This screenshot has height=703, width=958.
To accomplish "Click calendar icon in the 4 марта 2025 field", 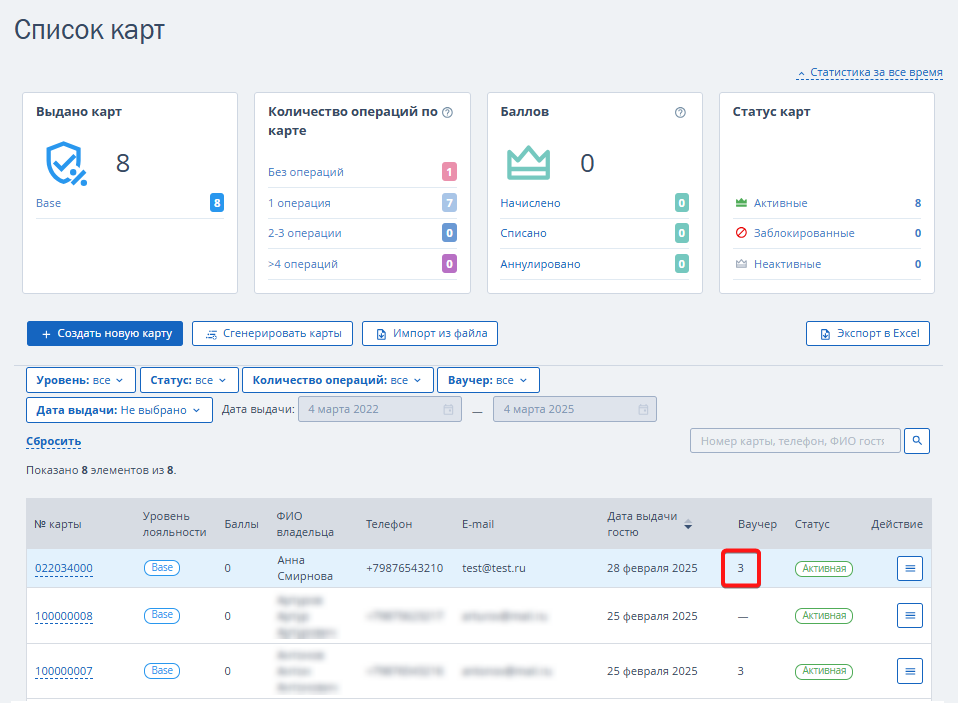I will point(643,409).
